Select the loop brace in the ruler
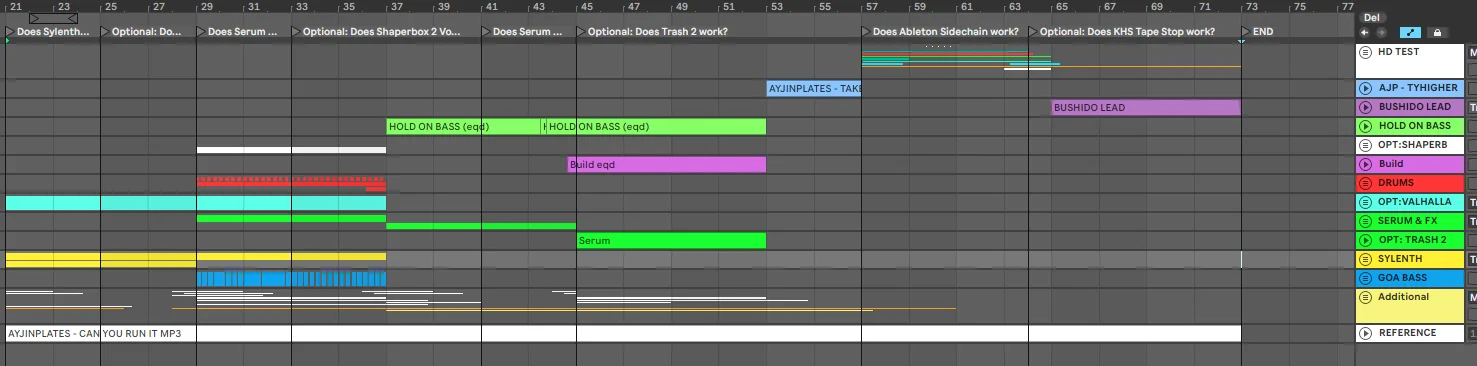This screenshot has width=1477, height=366. 54,19
